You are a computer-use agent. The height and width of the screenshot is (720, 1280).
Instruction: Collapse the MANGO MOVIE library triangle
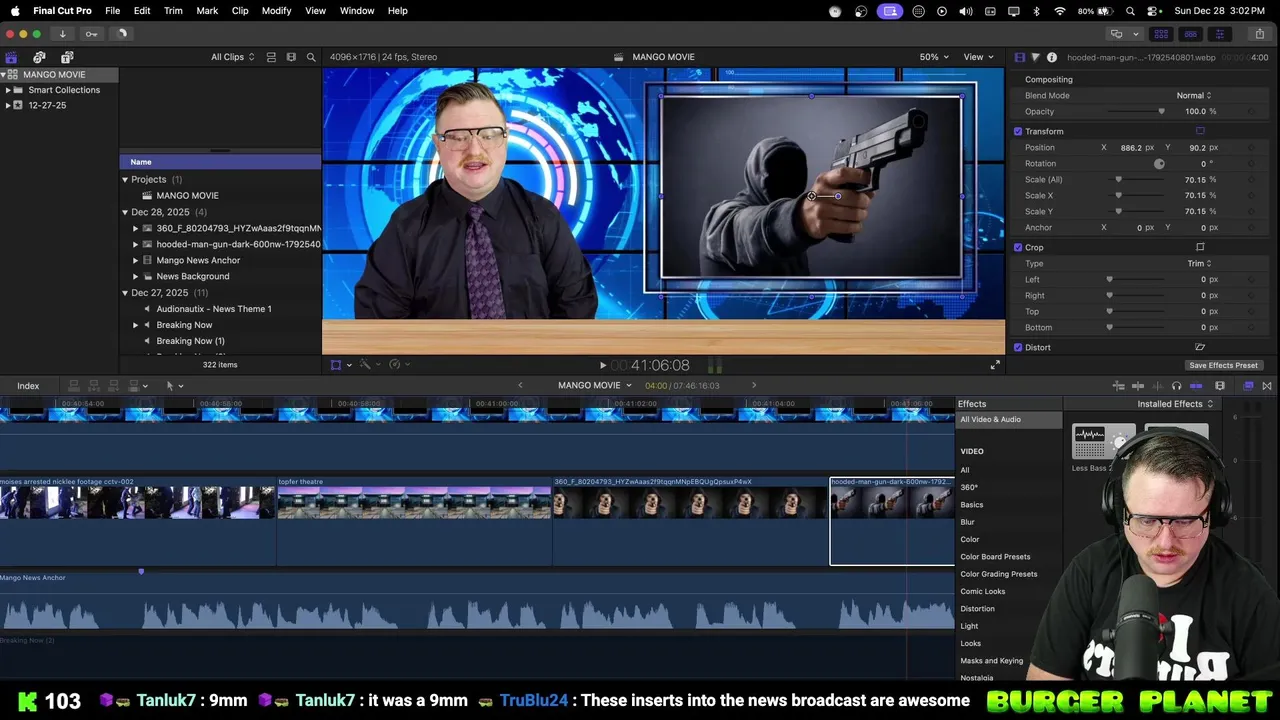pyautogui.click(x=3, y=75)
